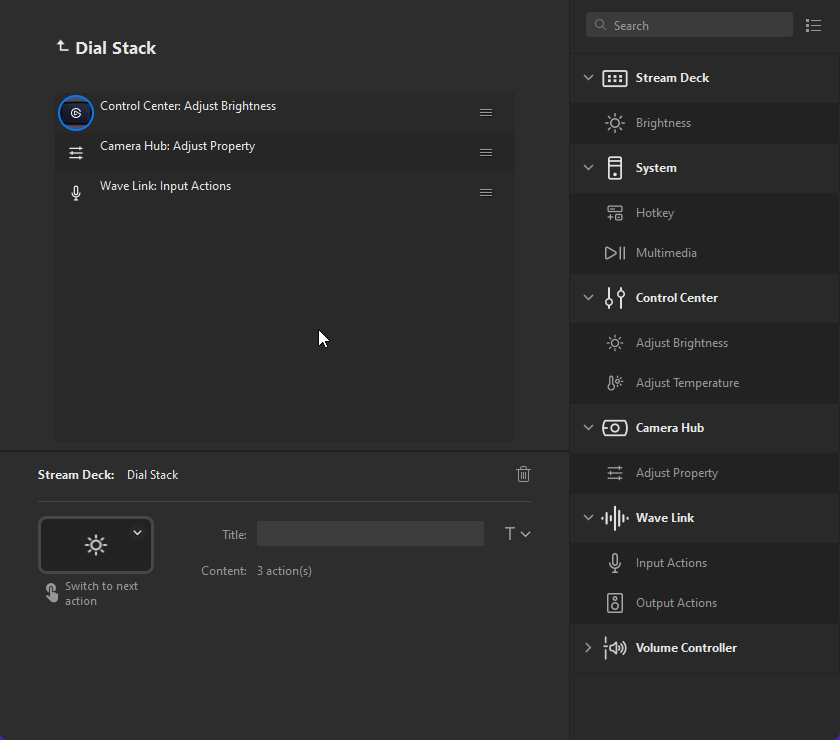Pick Output Actions under Wave Link
840x740 pixels.
tap(676, 603)
